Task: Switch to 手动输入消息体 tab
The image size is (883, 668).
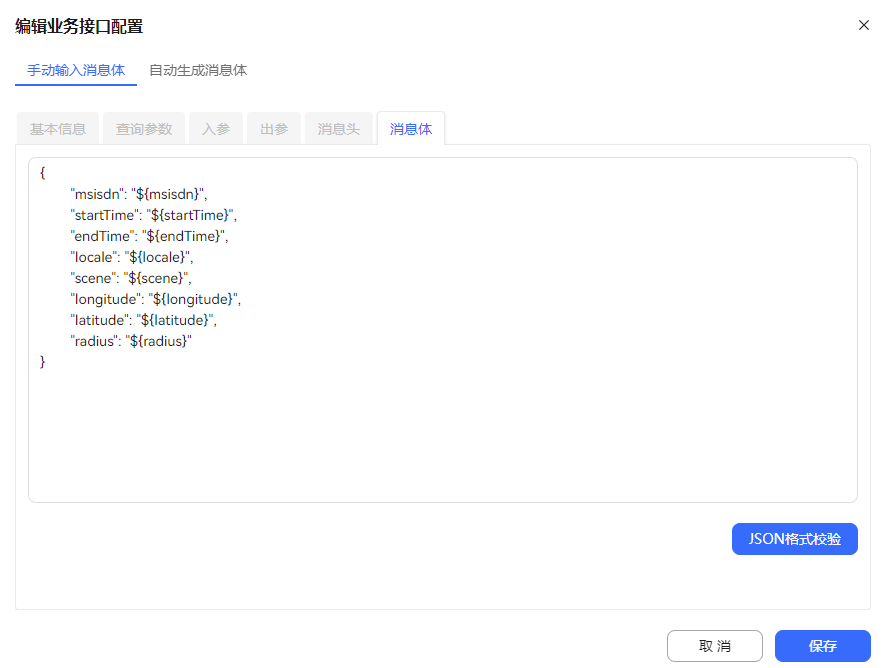Action: pyautogui.click(x=76, y=70)
